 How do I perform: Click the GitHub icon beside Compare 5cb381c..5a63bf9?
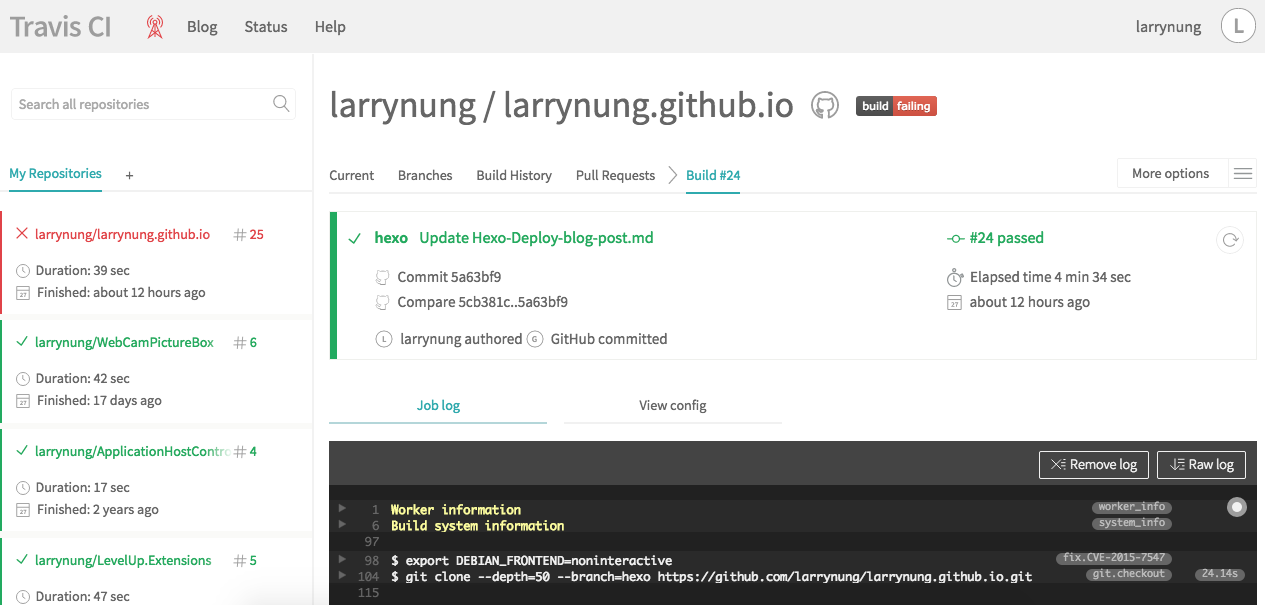point(382,302)
